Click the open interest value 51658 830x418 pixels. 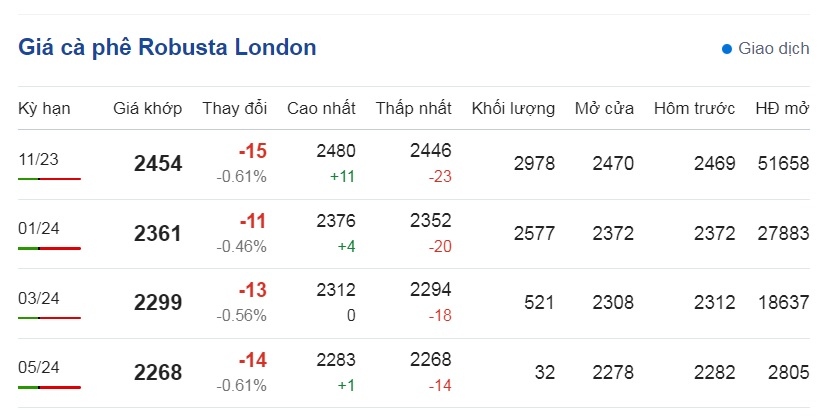(x=783, y=163)
